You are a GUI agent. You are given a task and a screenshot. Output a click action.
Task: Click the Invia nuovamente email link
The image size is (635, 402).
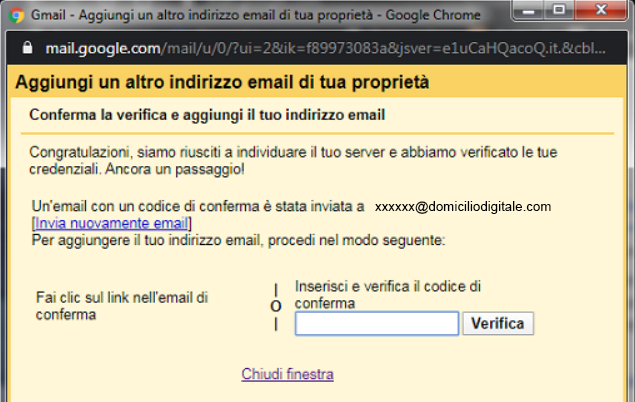coord(111,223)
